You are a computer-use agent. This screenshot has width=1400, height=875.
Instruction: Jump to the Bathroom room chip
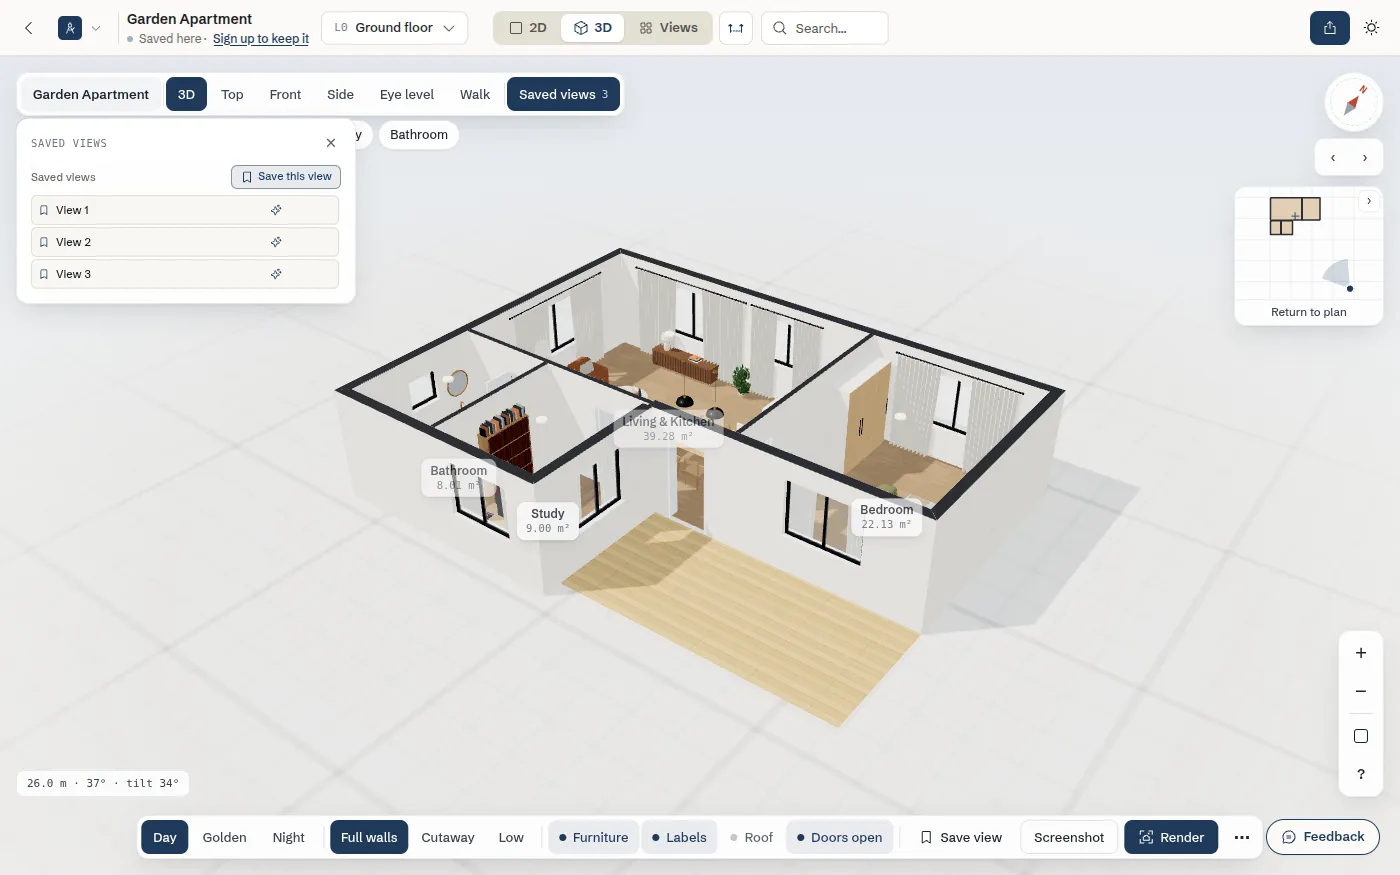point(419,135)
